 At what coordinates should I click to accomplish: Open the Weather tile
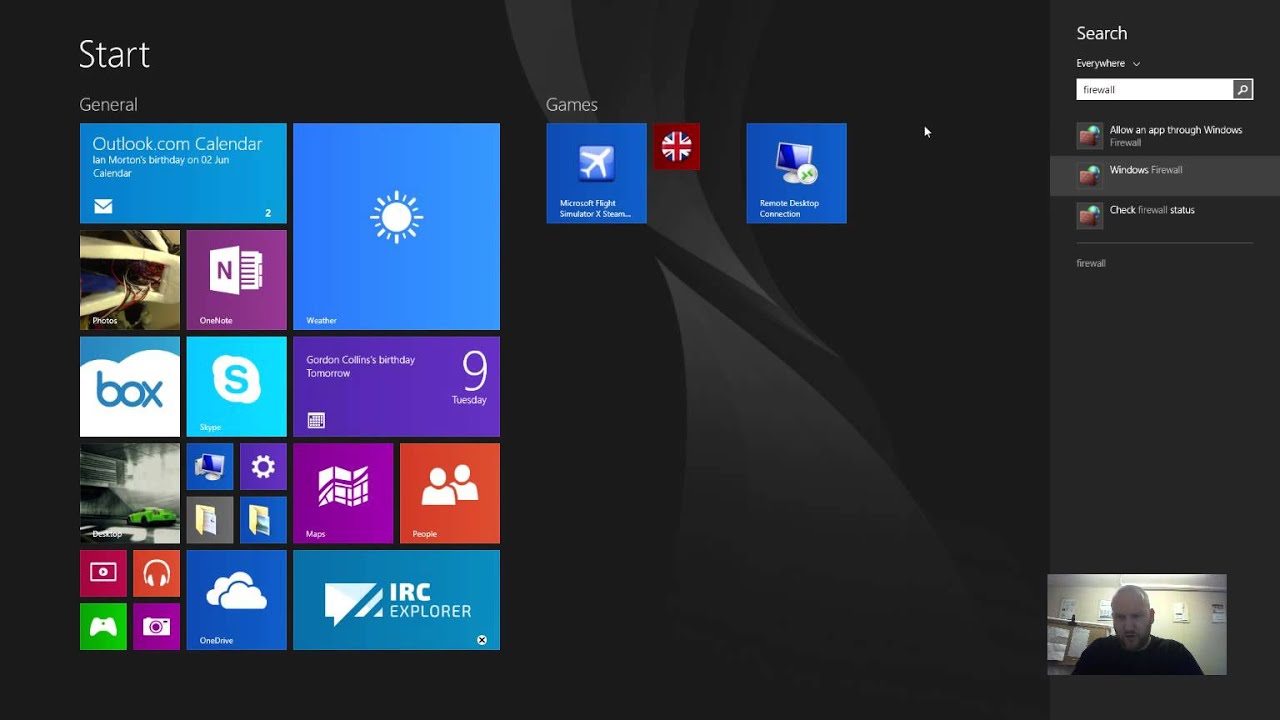tap(396, 226)
